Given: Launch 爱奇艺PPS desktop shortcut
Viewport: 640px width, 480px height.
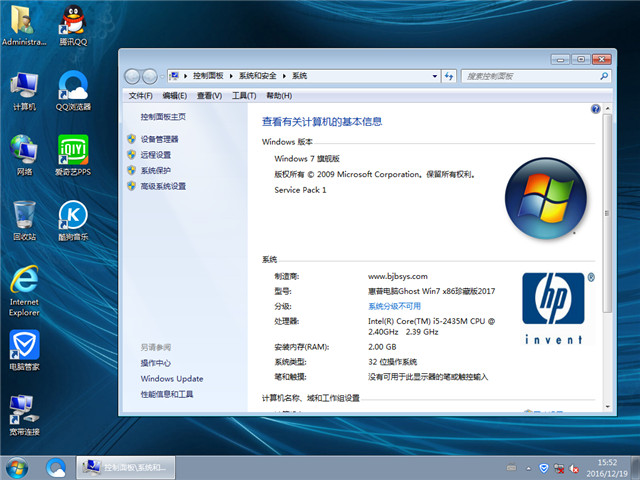Looking at the screenshot, I should [x=73, y=155].
